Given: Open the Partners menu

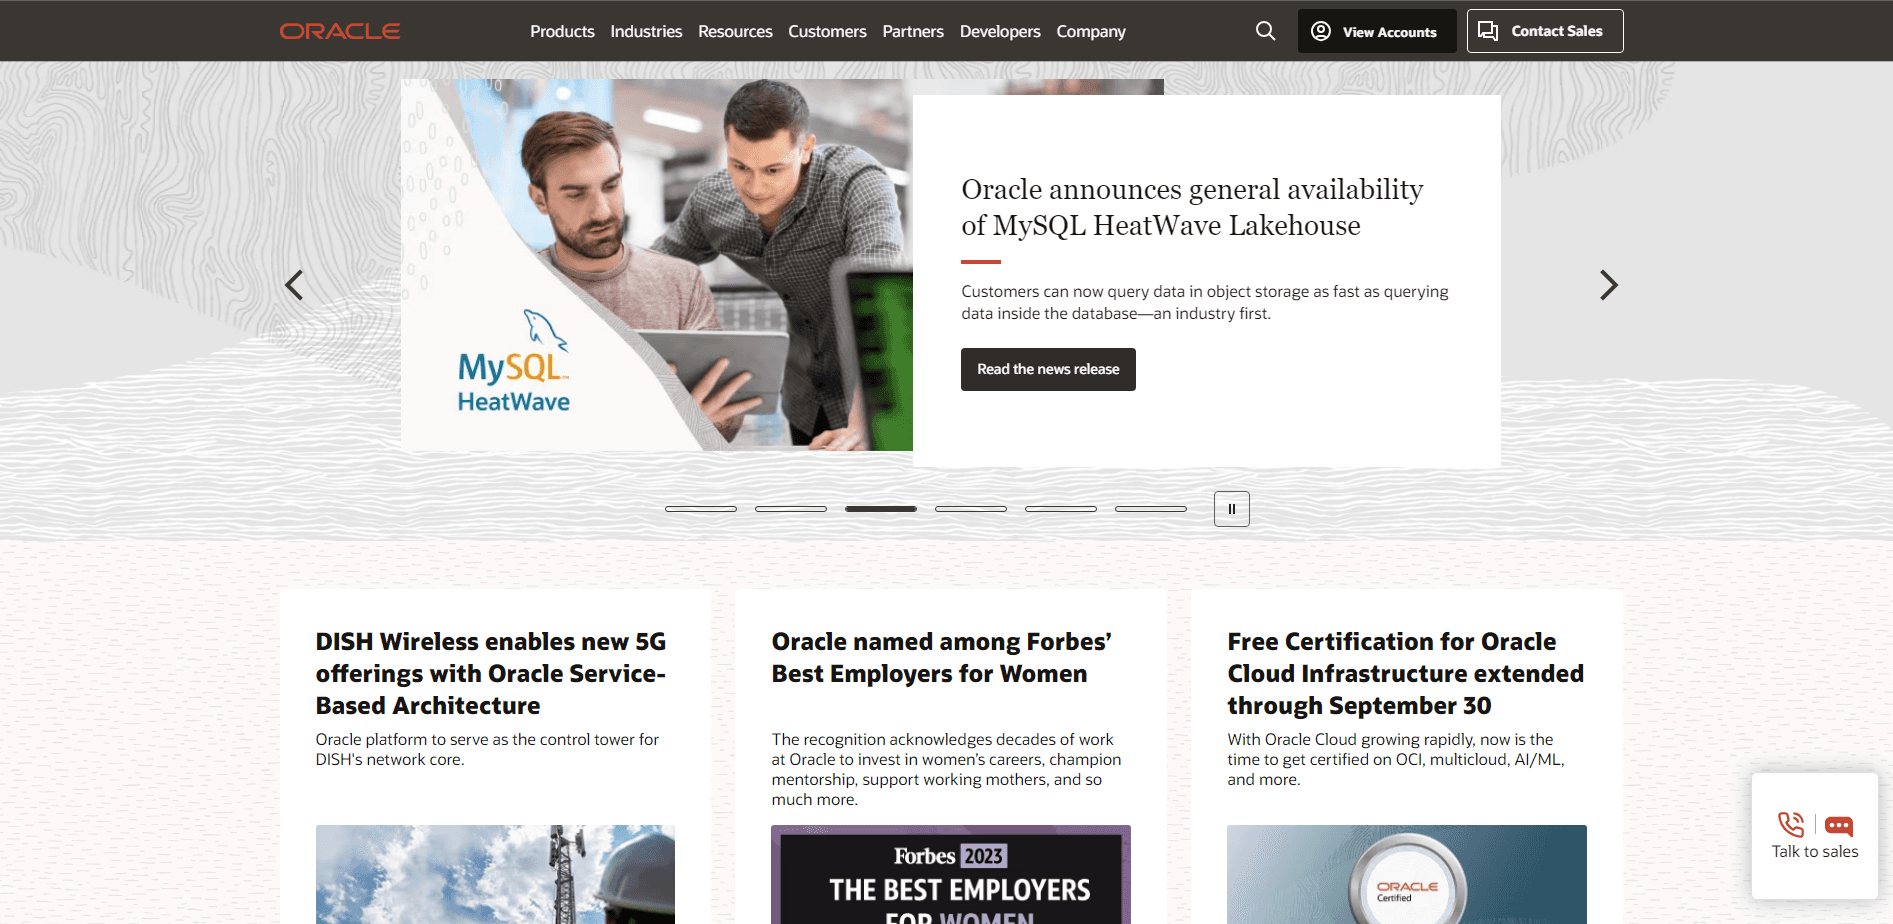Looking at the screenshot, I should pos(913,31).
